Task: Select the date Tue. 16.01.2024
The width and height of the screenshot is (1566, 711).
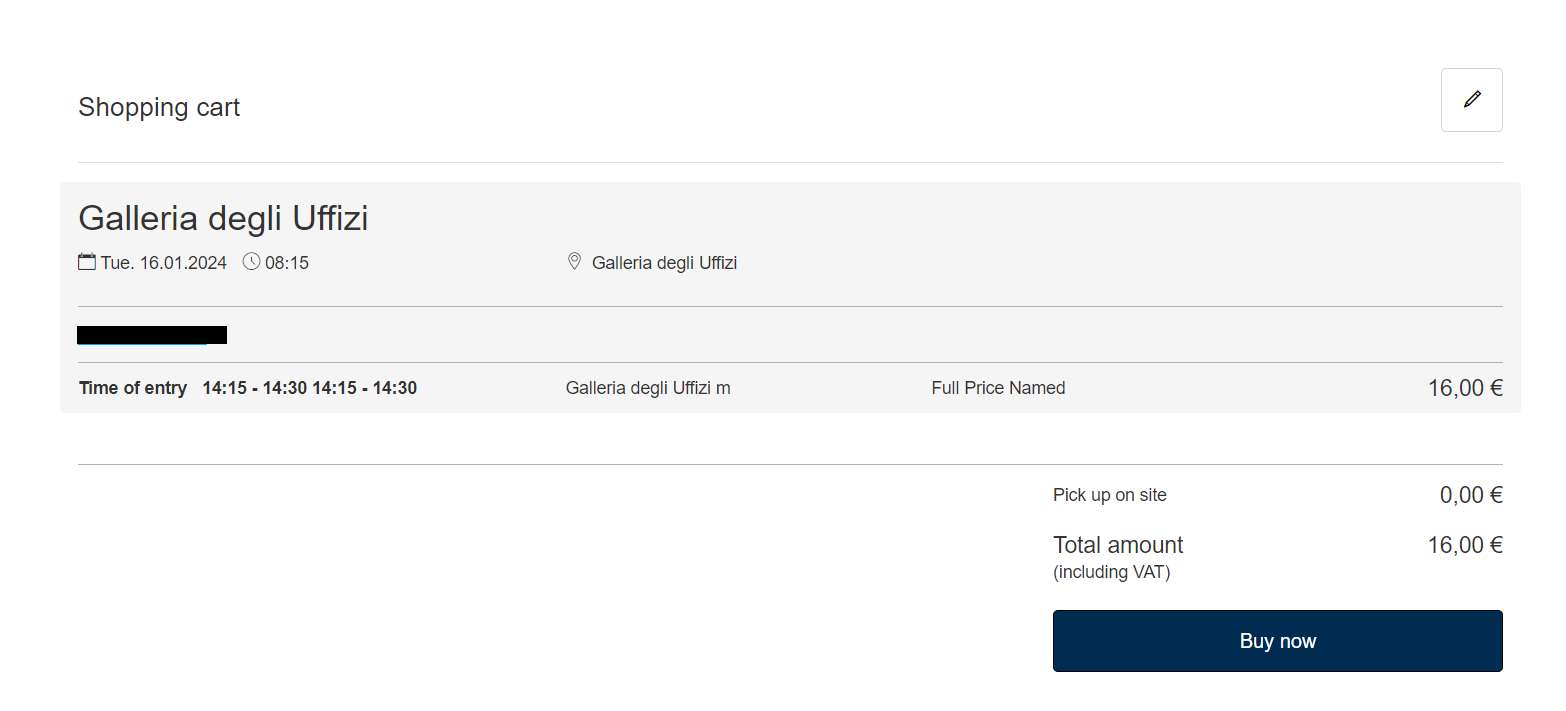Action: pyautogui.click(x=163, y=263)
